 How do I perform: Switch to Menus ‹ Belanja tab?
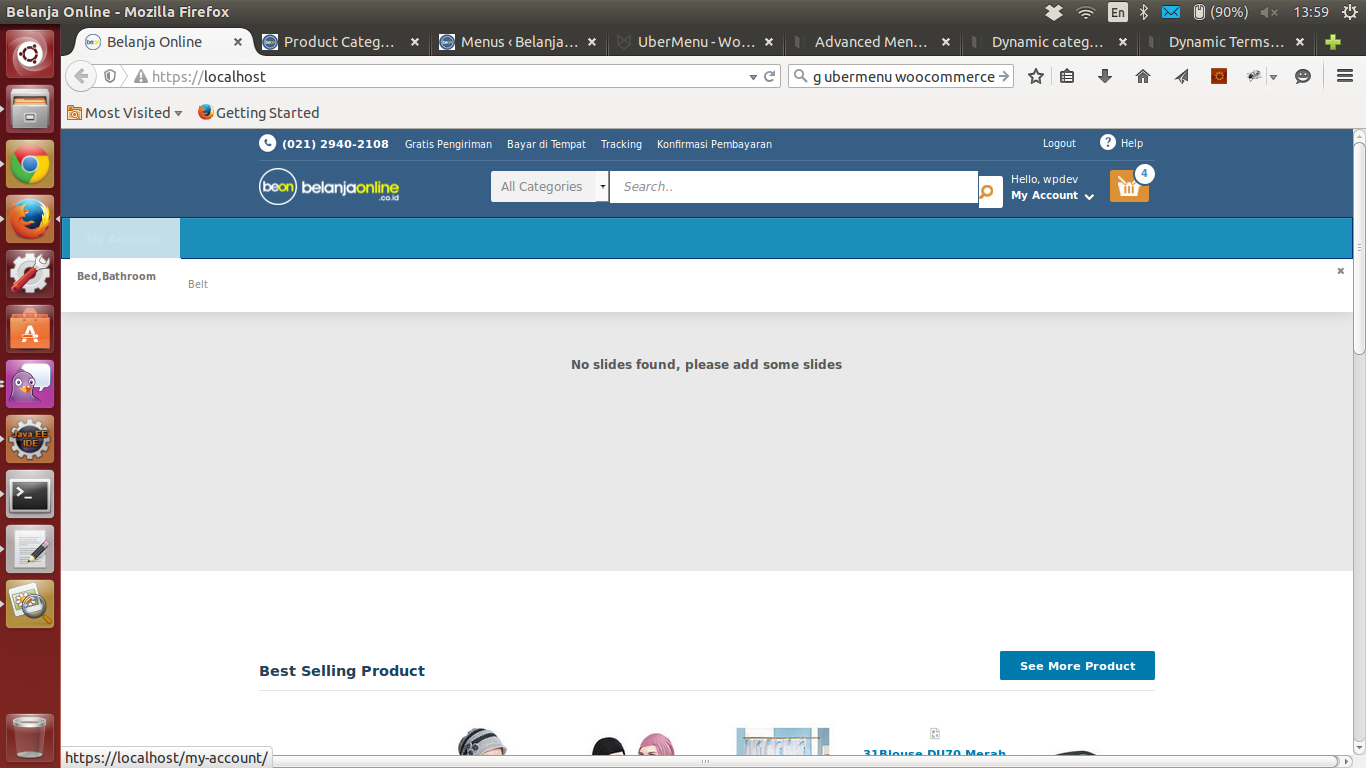[x=517, y=42]
